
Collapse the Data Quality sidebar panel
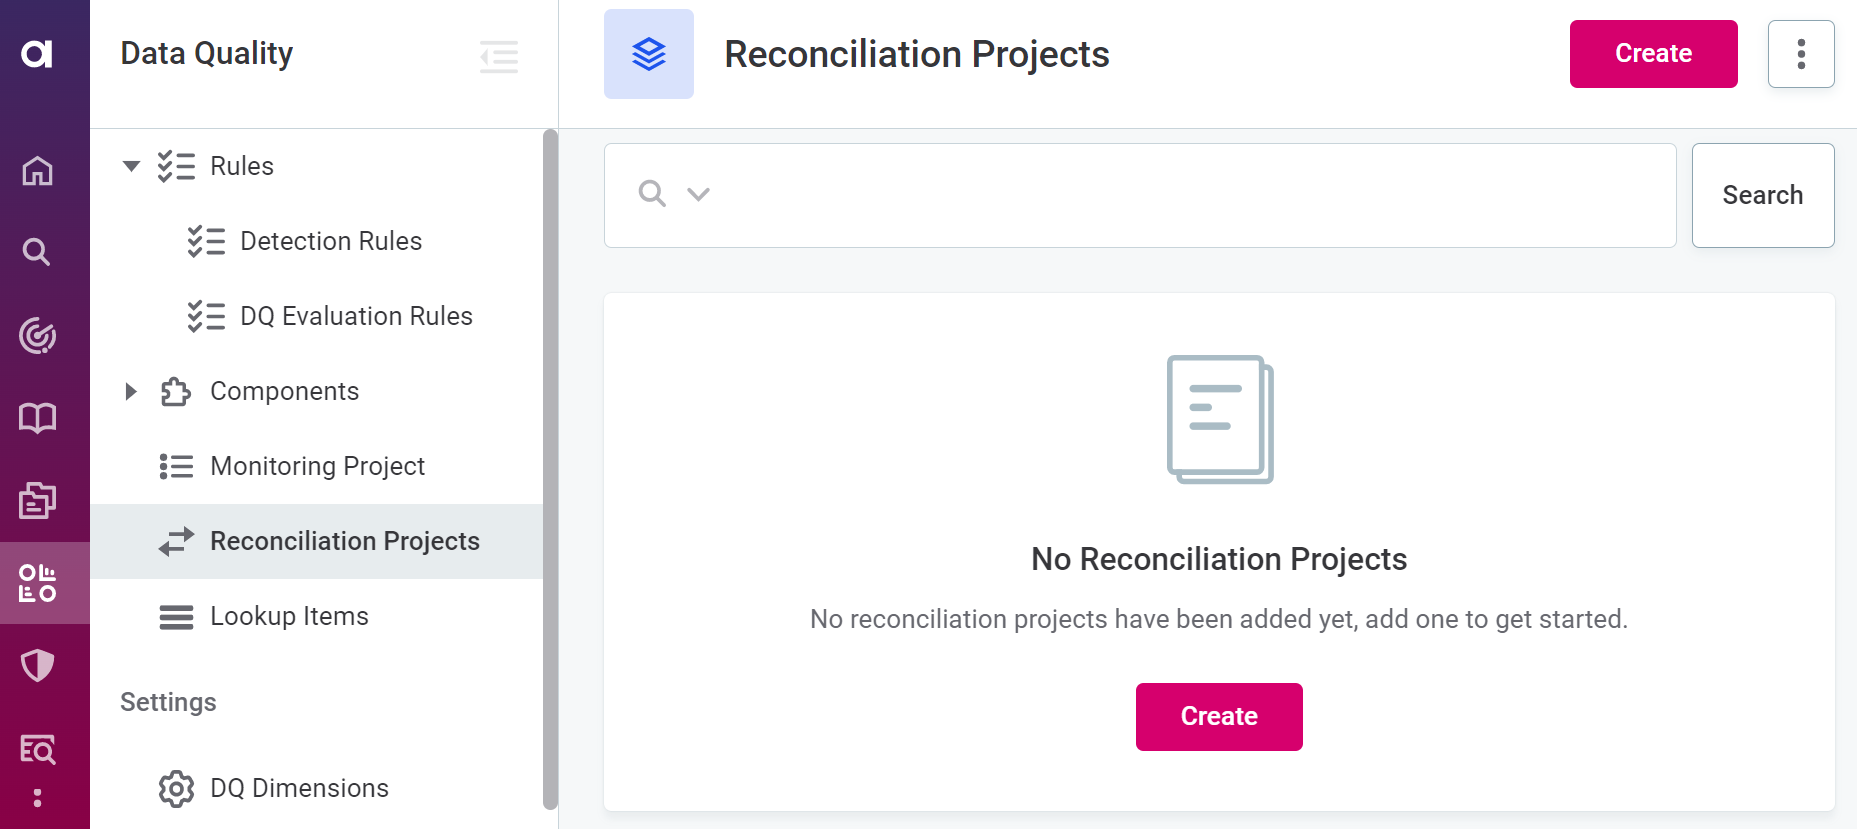click(x=499, y=56)
